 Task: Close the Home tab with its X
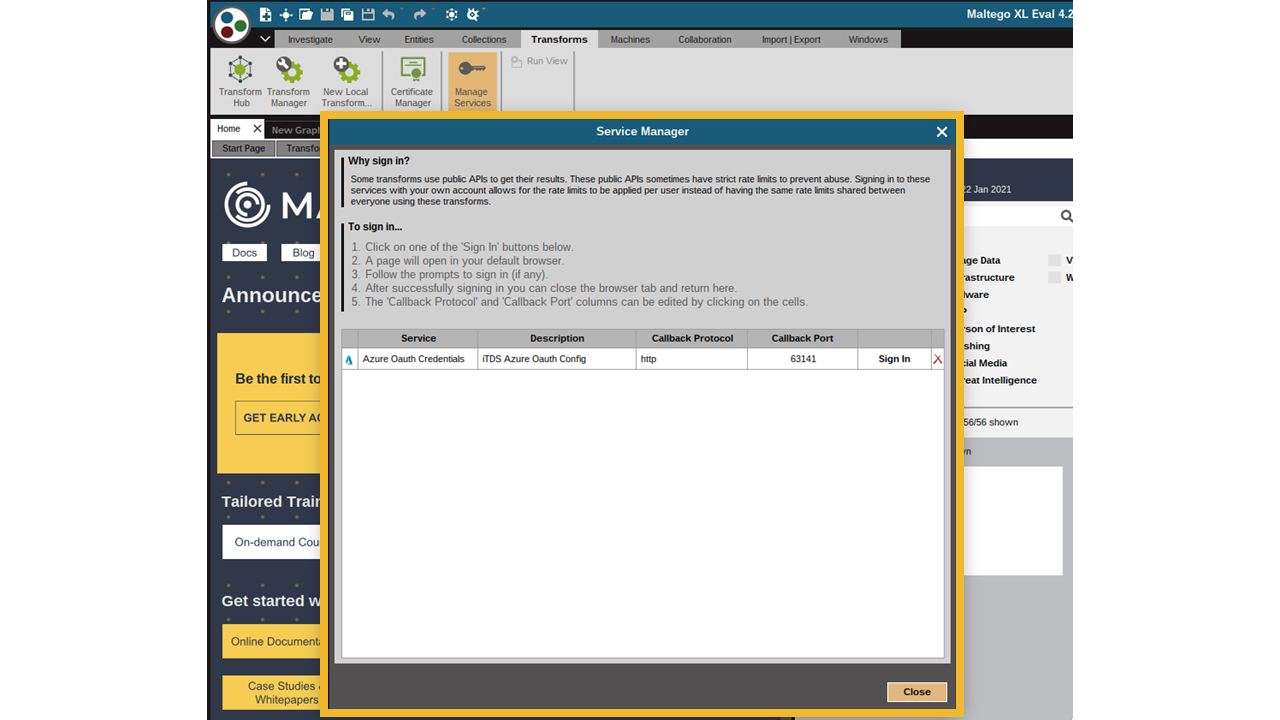257,129
